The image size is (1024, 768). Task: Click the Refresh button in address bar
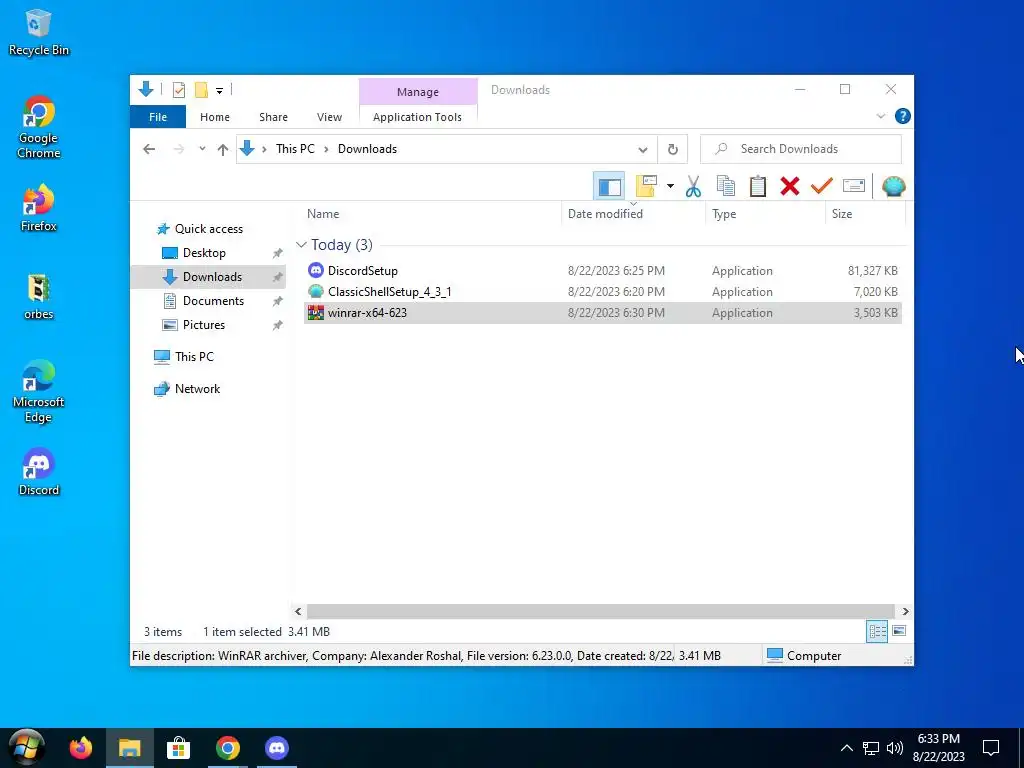coord(673,150)
